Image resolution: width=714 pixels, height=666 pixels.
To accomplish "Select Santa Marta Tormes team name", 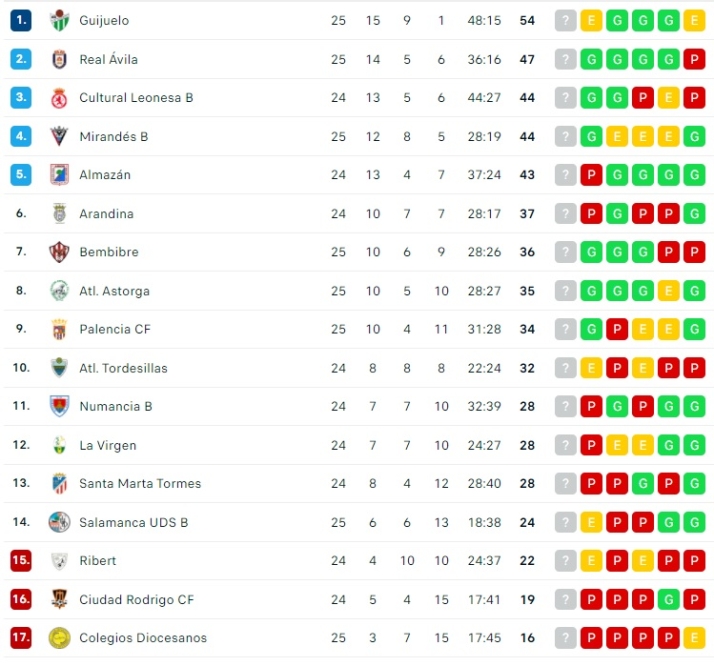I will 140,483.
